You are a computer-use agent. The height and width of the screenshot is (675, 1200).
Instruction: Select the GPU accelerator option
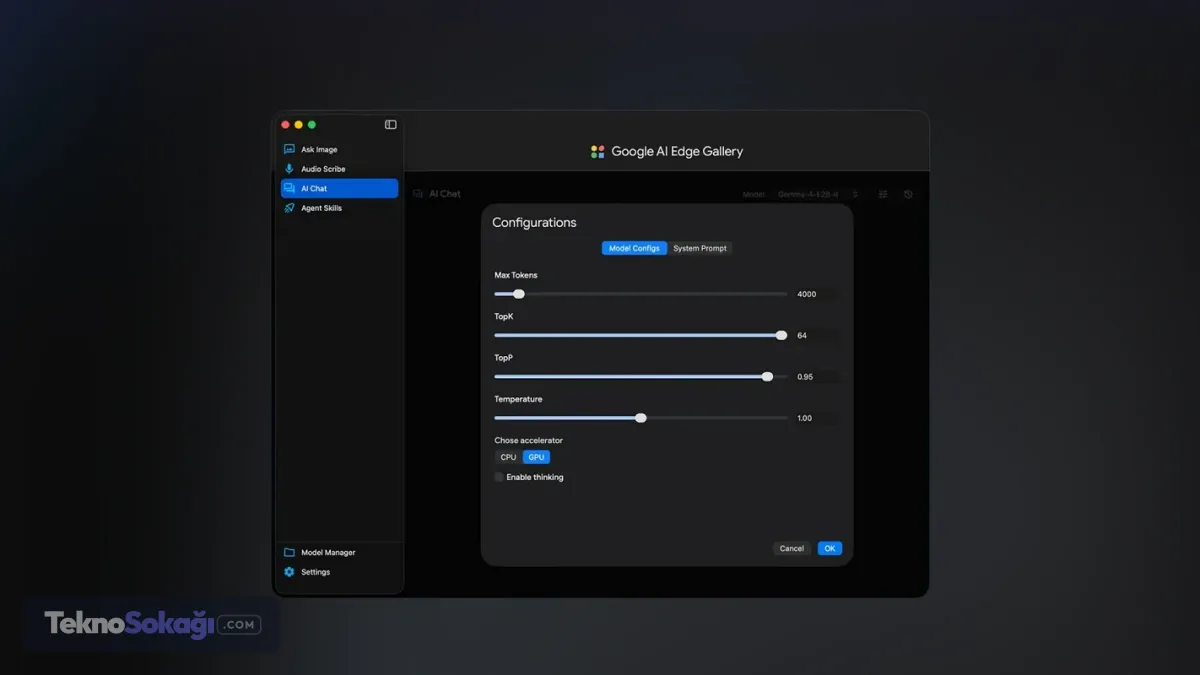[x=536, y=457]
